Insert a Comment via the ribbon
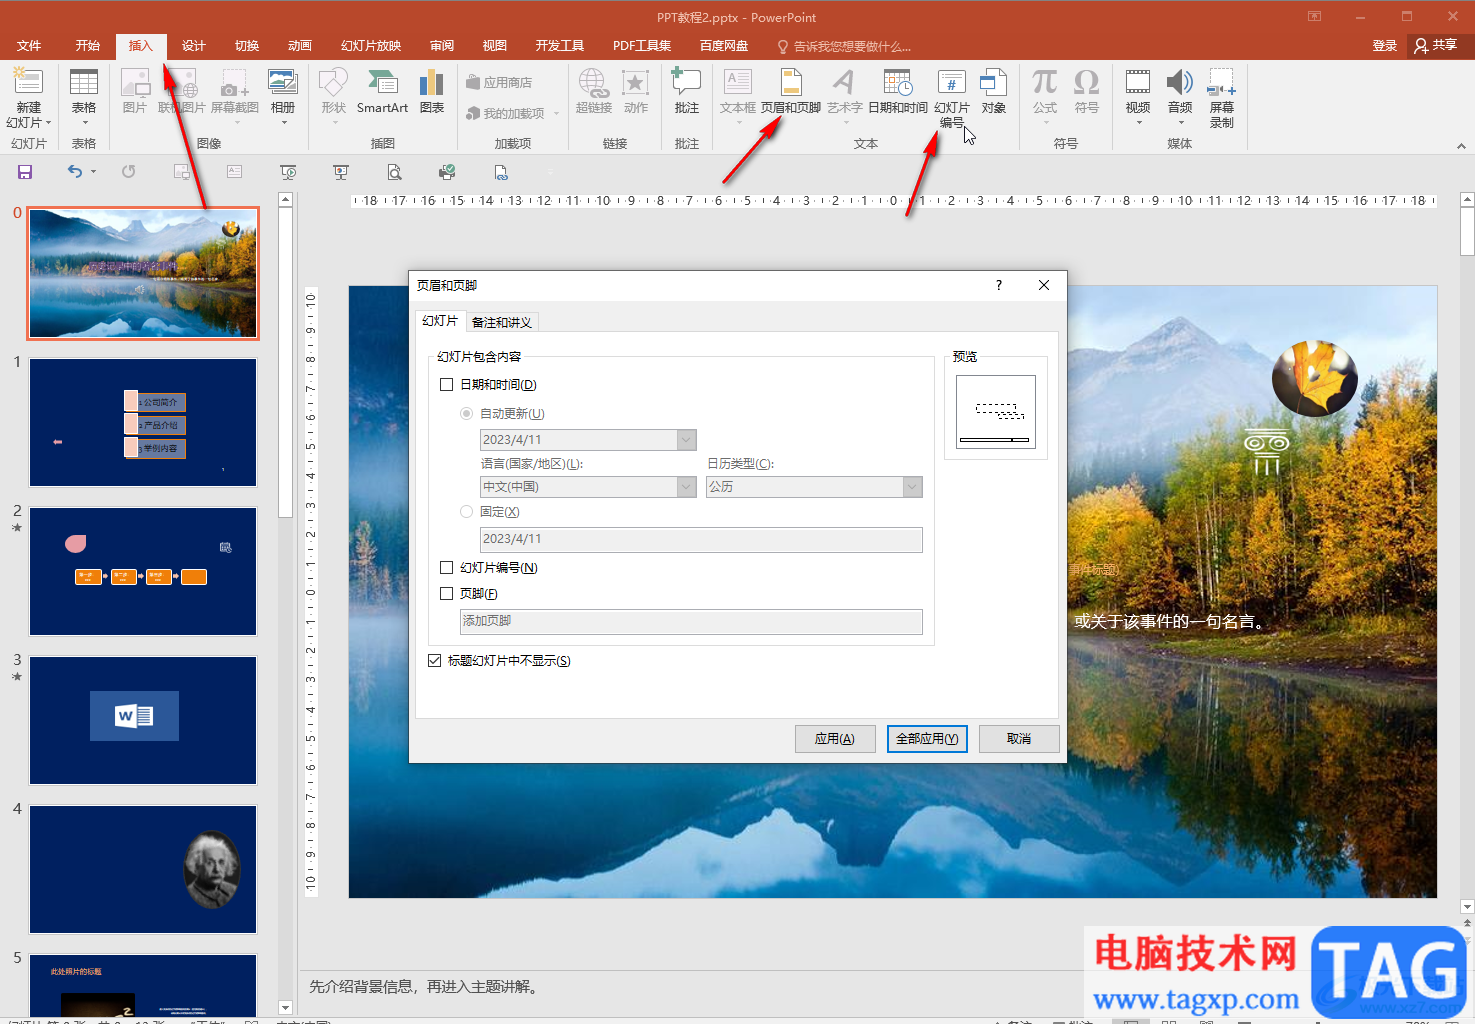This screenshot has width=1475, height=1024. [x=687, y=90]
